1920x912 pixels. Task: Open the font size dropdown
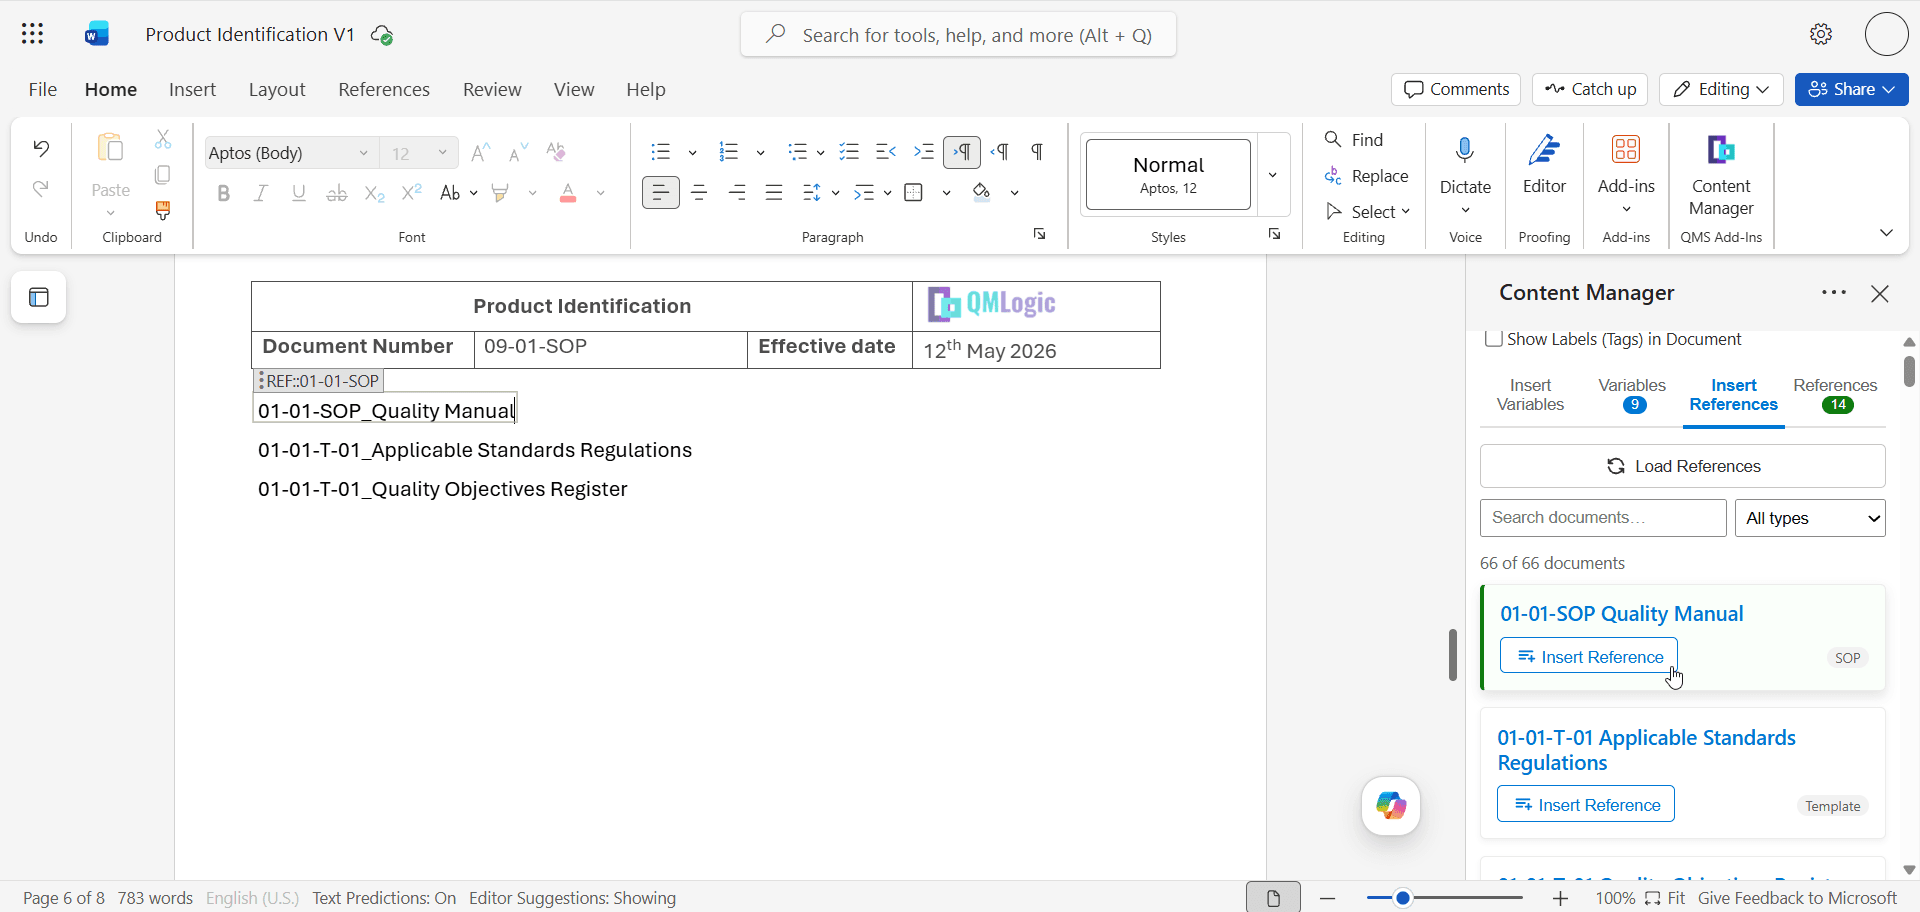tap(443, 153)
